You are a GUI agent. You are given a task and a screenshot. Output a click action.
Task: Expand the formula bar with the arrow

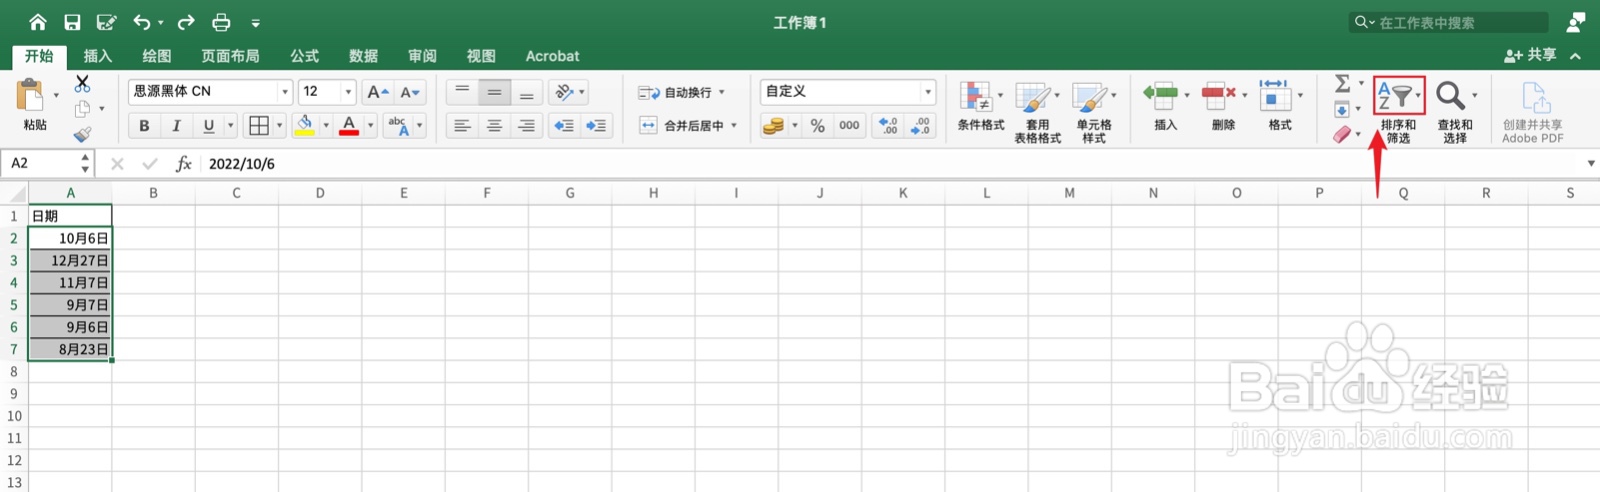(x=1590, y=163)
